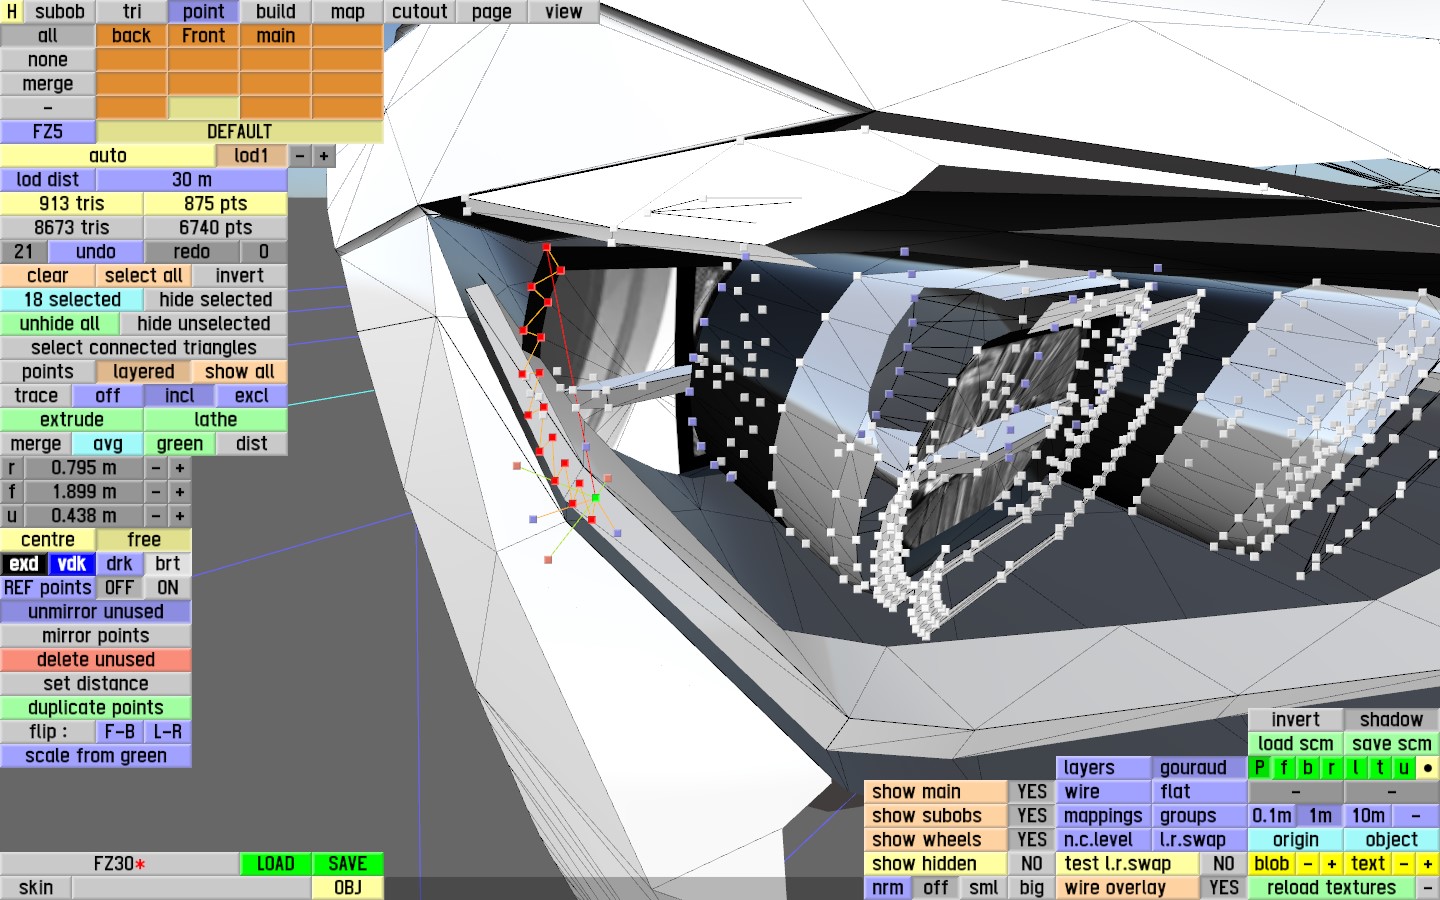Toggle show wheels YES setting
This screenshot has width=1440, height=900.
point(1032,840)
